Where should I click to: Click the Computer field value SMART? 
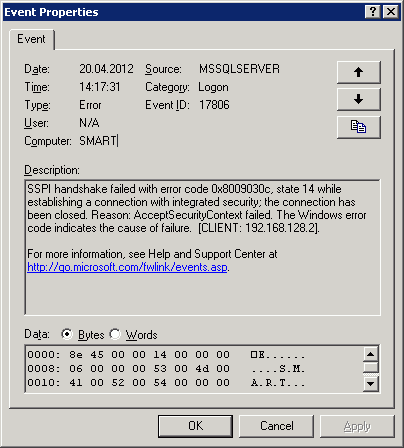[x=98, y=141]
